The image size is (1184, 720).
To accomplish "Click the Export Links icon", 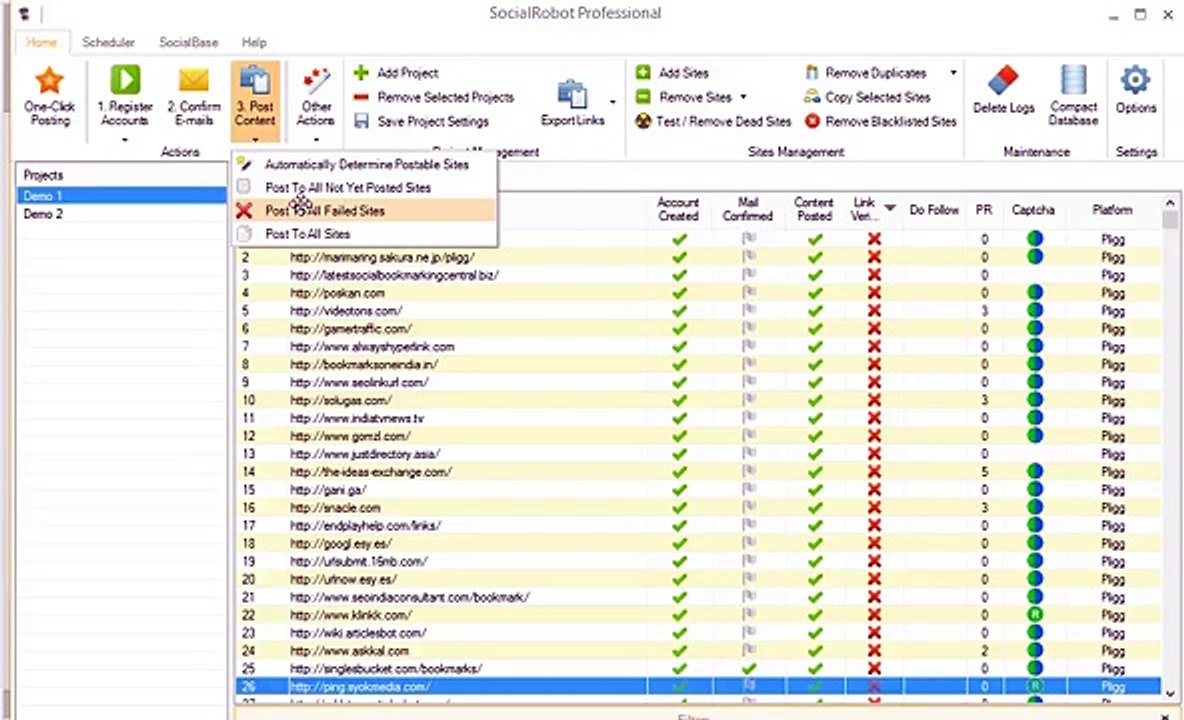I will click(x=572, y=94).
